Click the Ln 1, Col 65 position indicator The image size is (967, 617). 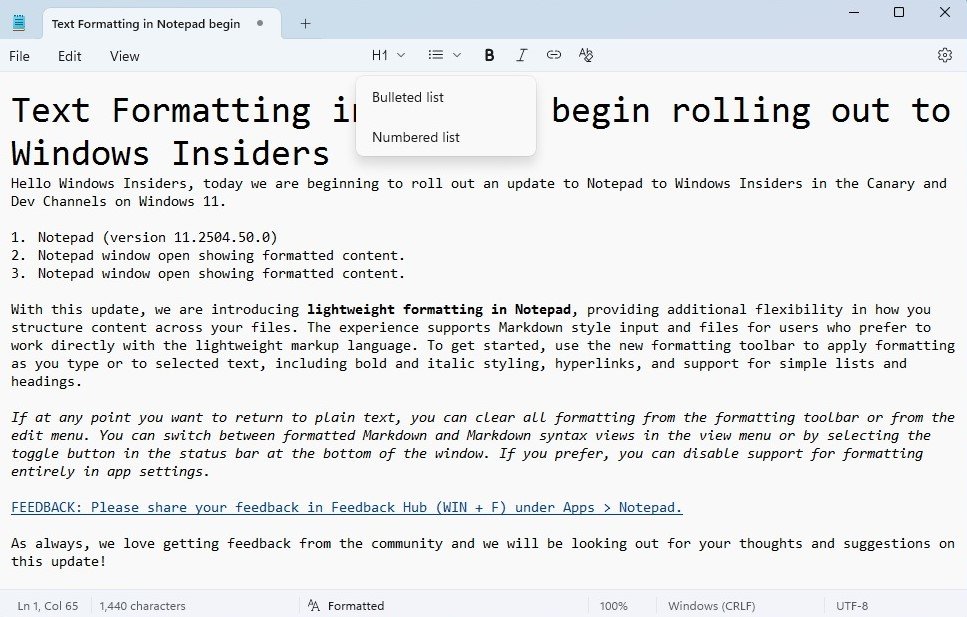tap(47, 606)
